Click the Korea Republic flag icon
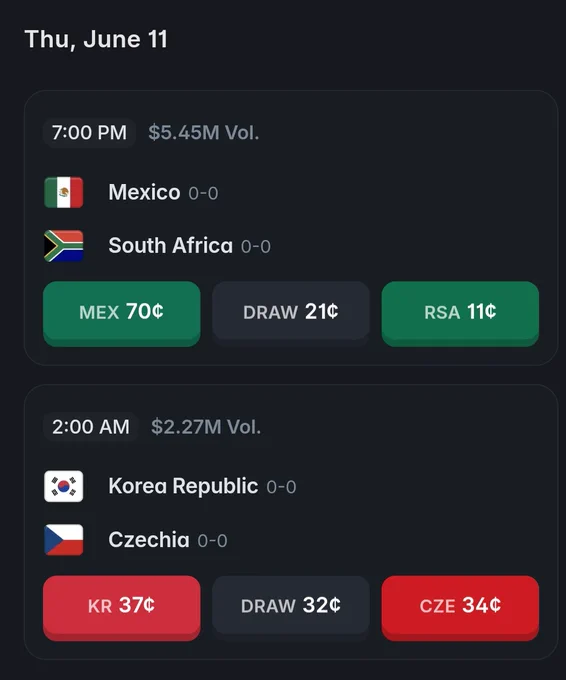 [x=64, y=486]
